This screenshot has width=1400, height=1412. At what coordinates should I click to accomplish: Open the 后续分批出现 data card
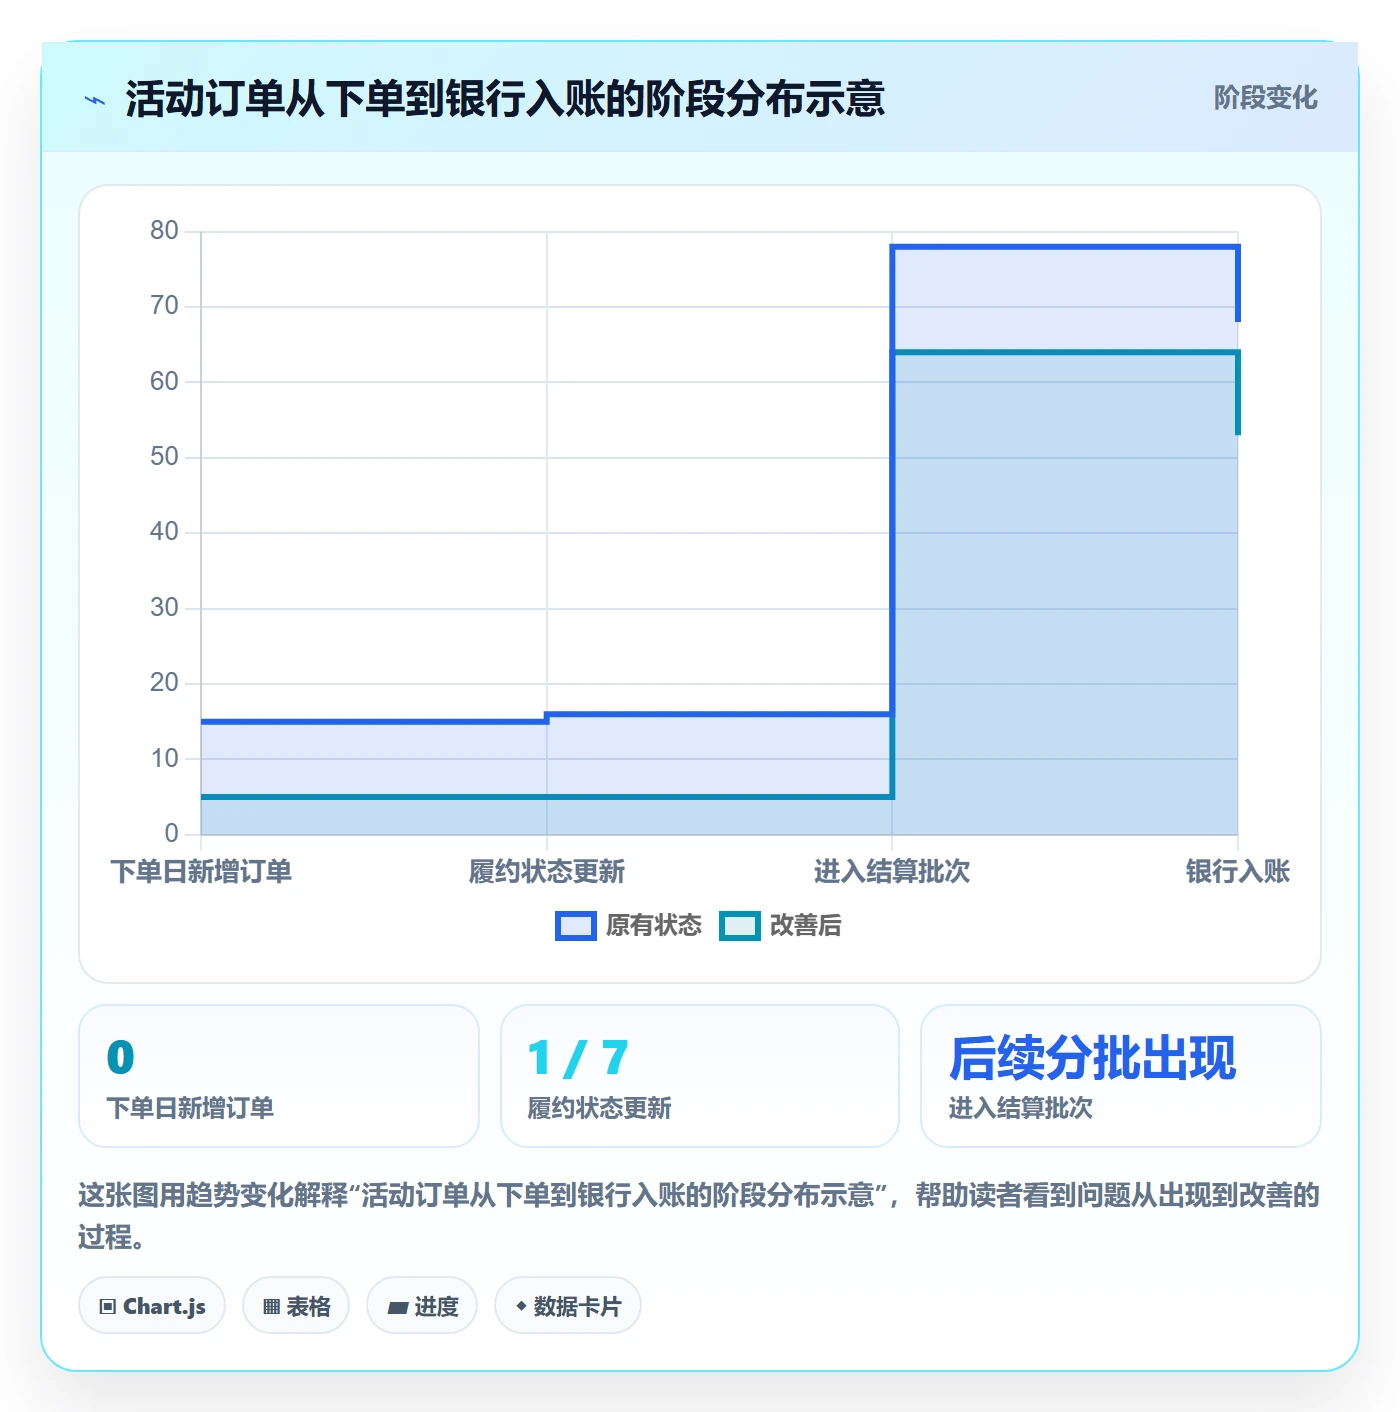(x=1121, y=1076)
